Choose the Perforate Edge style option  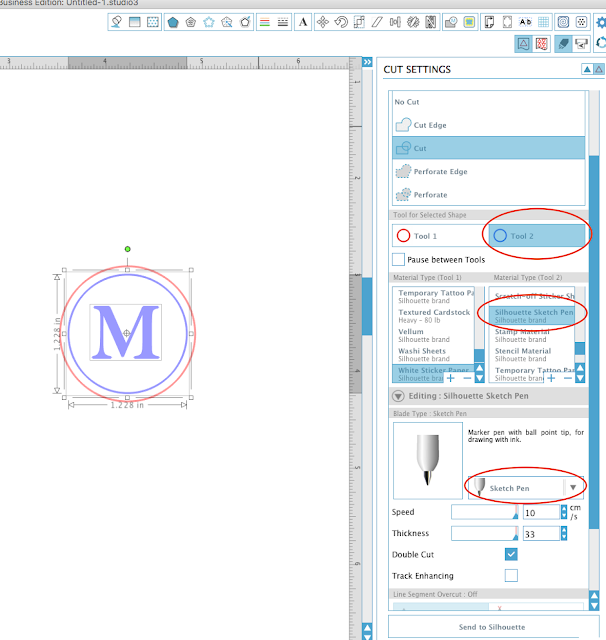pyautogui.click(x=488, y=171)
